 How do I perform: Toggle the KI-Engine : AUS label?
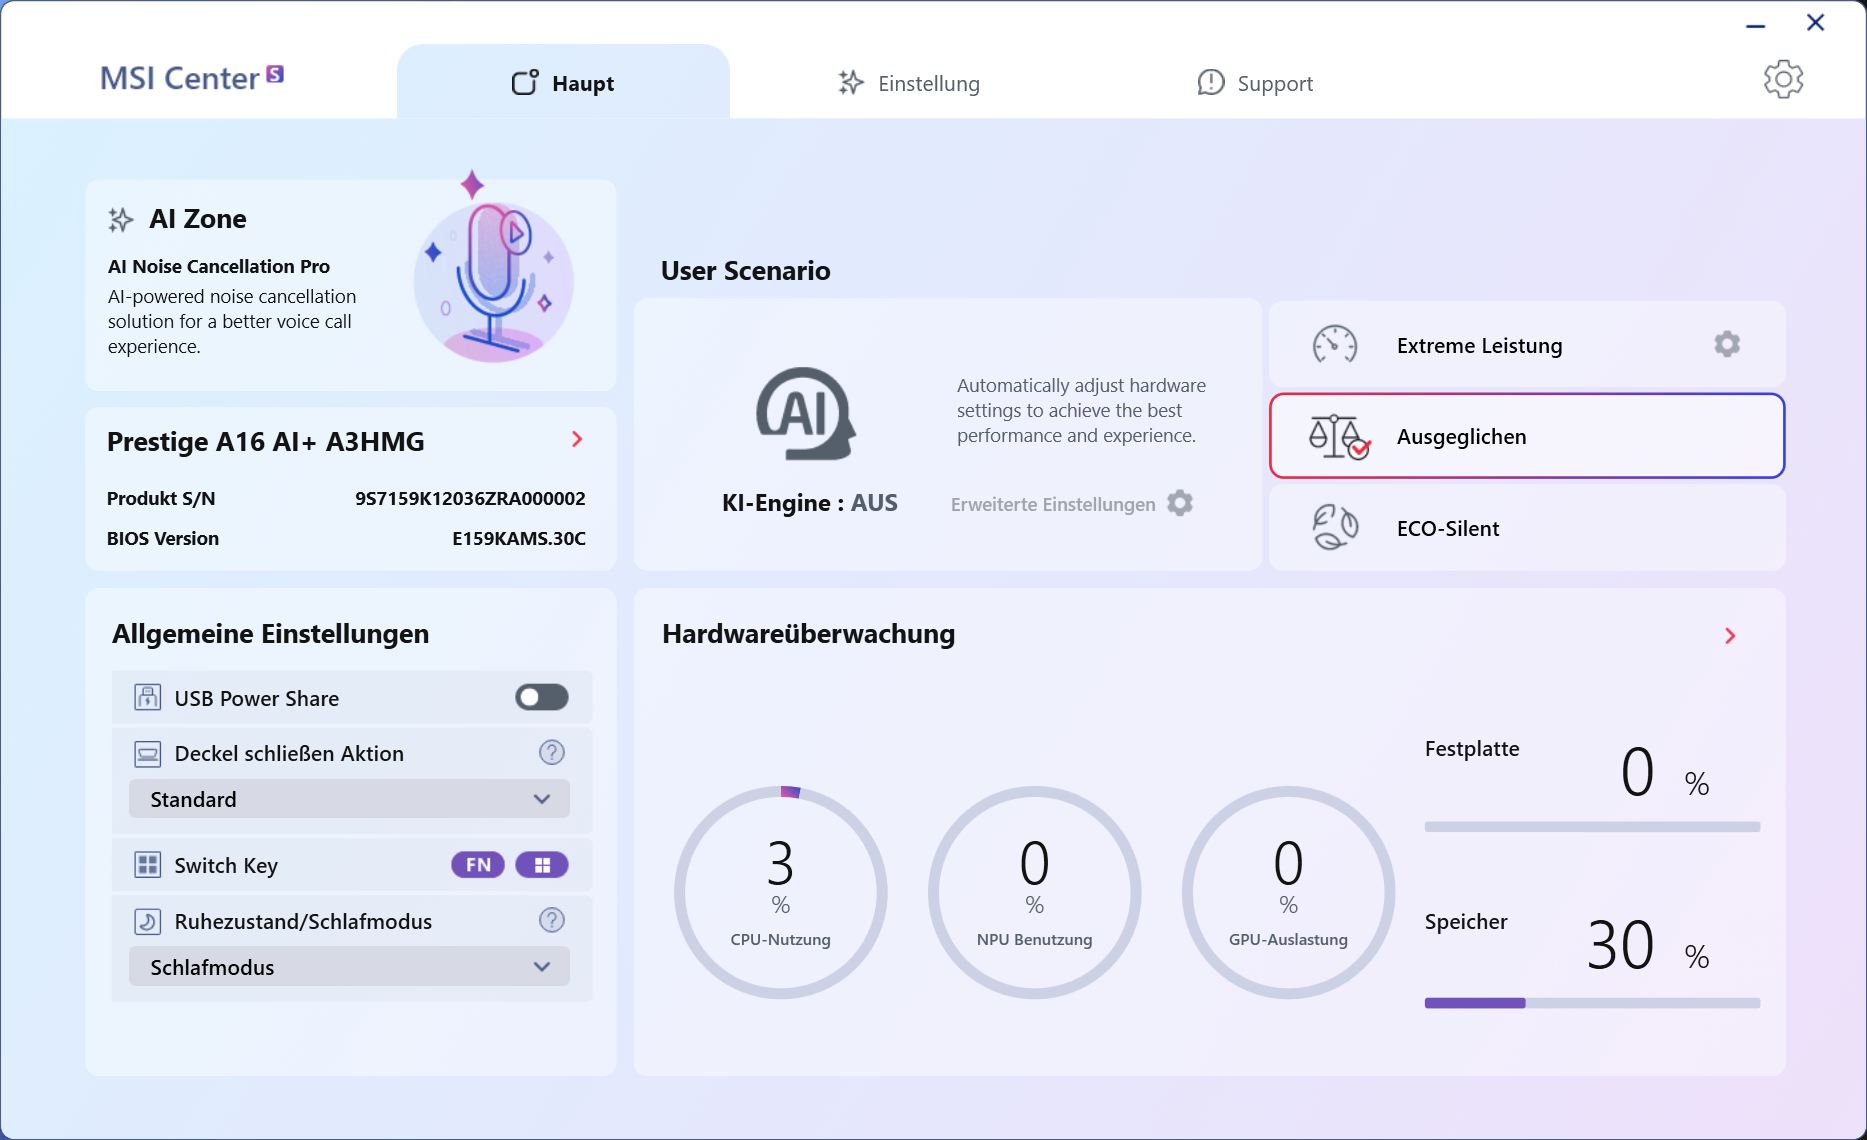(810, 503)
